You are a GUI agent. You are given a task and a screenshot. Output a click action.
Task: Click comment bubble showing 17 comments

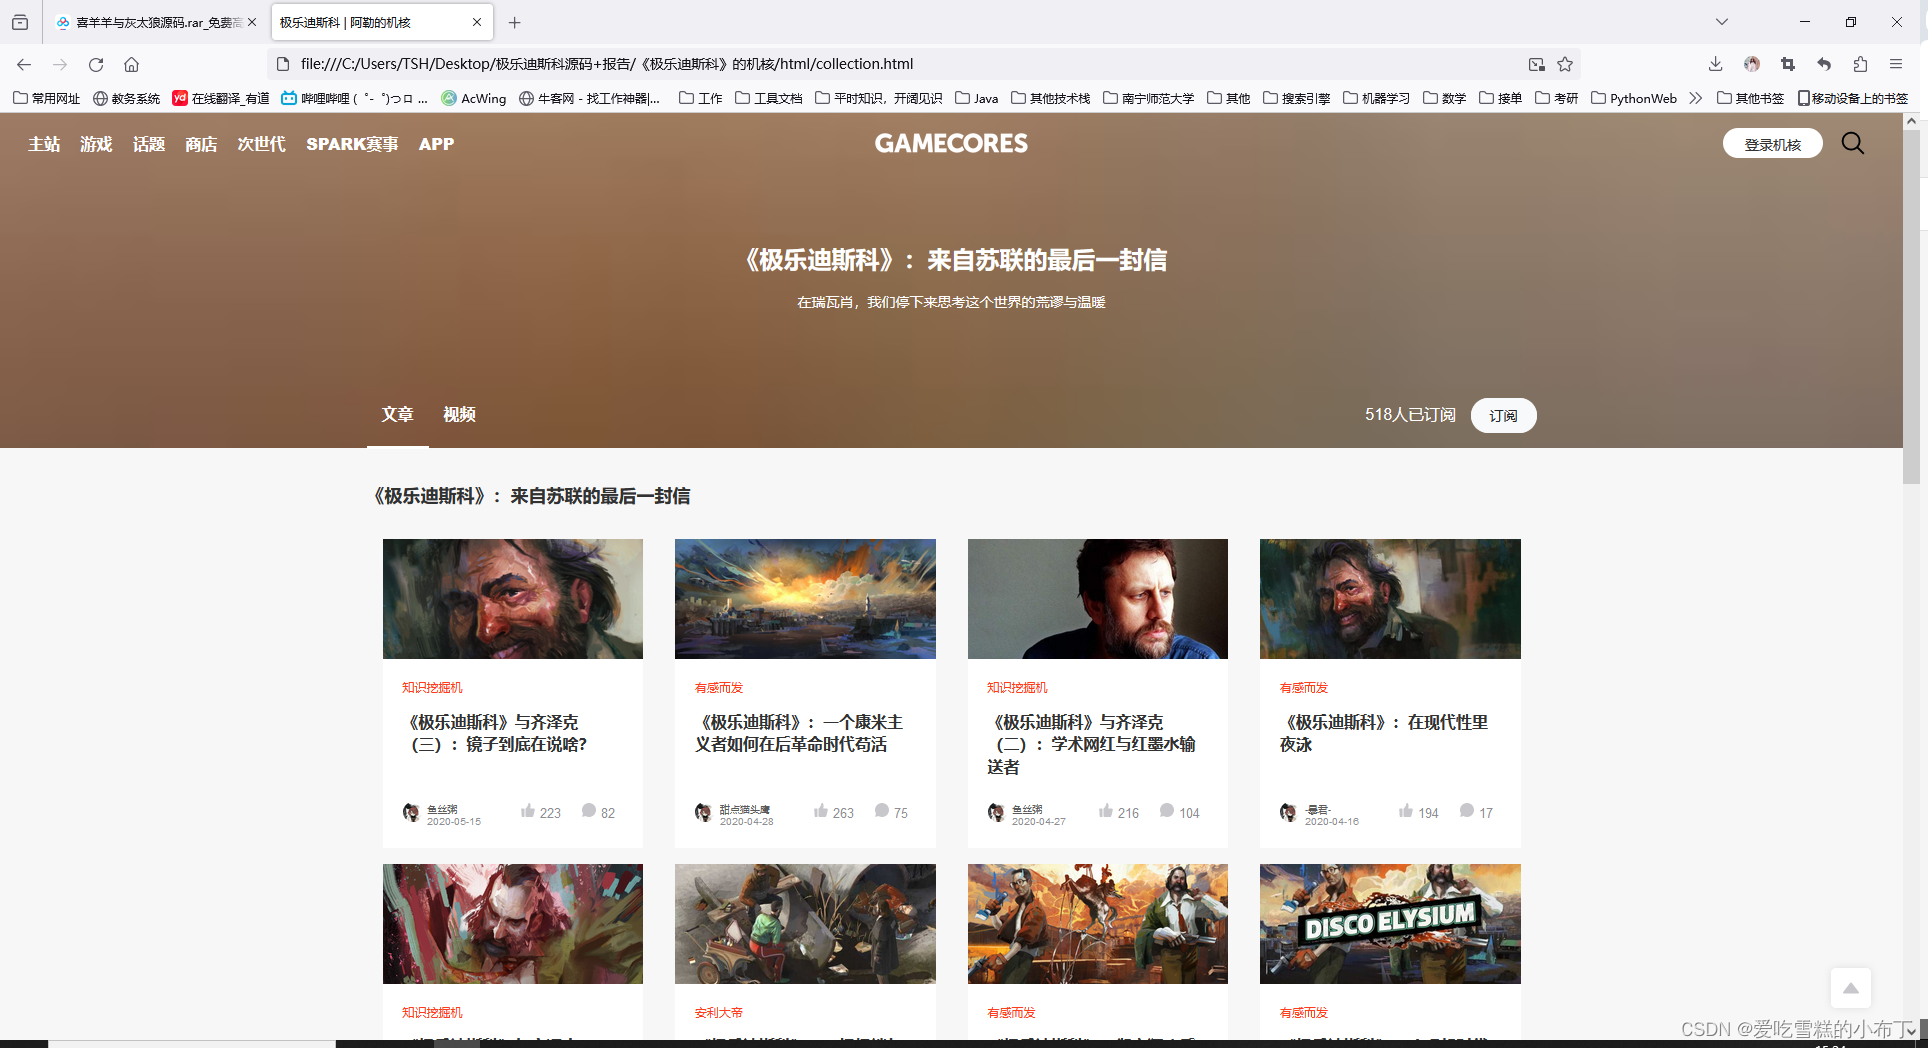1467,811
